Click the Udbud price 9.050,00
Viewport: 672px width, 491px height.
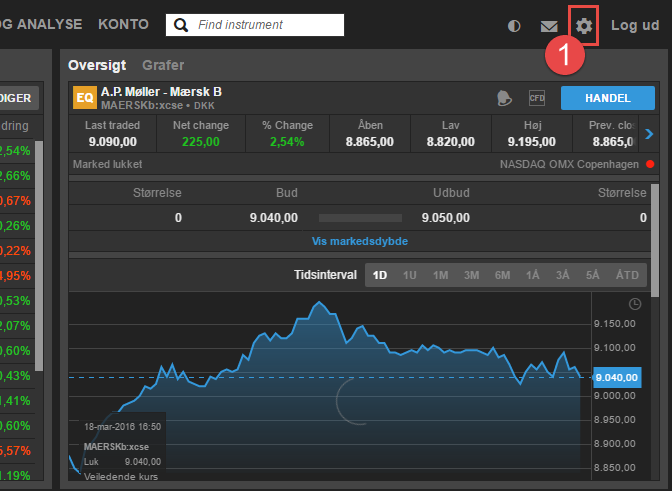point(446,218)
